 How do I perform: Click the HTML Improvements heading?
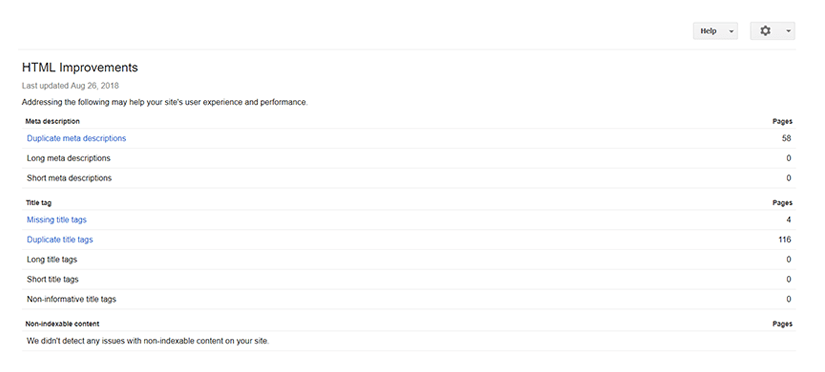coord(80,68)
